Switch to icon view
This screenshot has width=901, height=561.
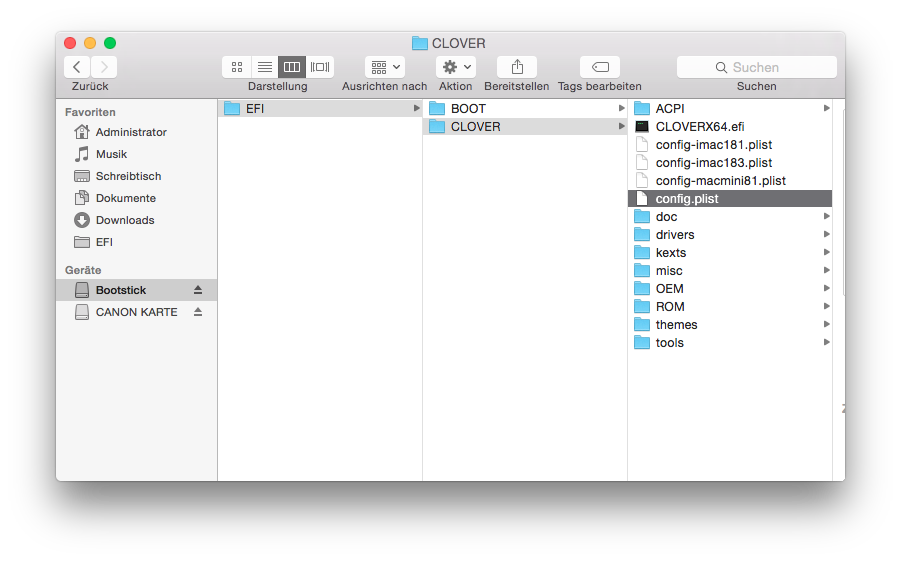[237, 67]
